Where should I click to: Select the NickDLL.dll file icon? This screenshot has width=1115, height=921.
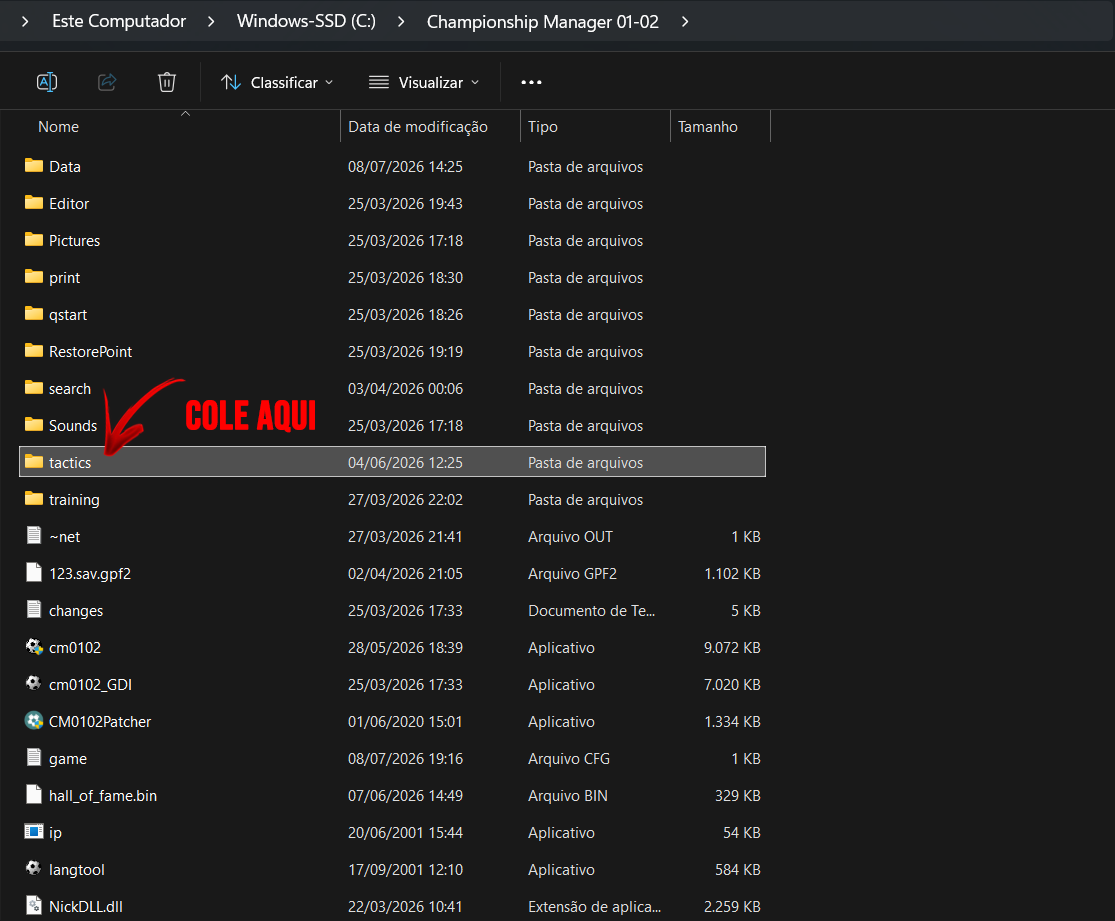point(33,905)
